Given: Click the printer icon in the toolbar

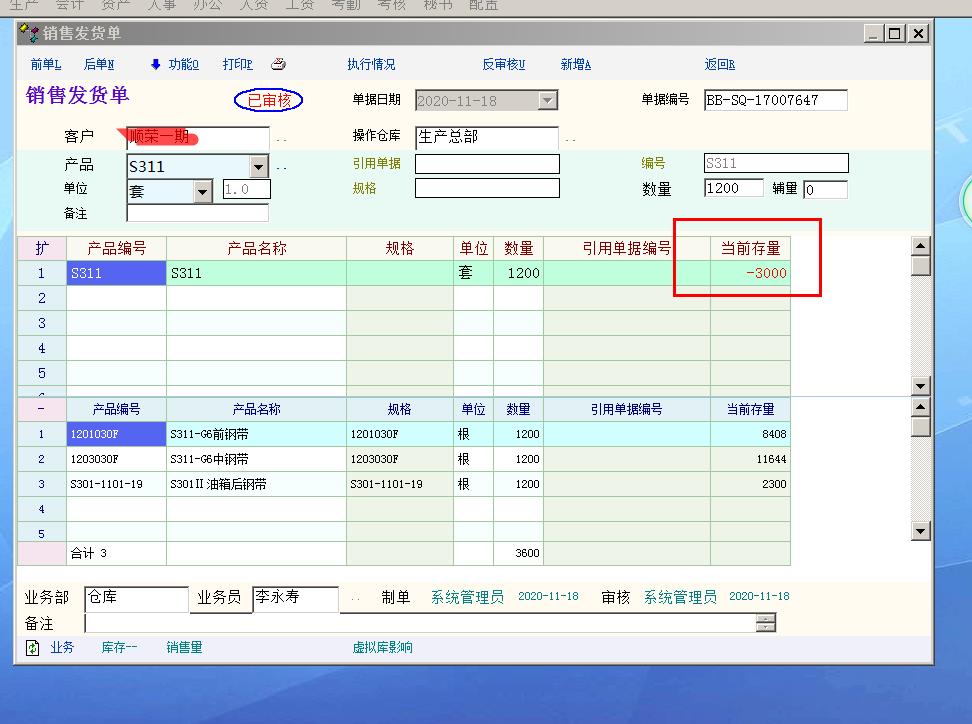Looking at the screenshot, I should 278,64.
